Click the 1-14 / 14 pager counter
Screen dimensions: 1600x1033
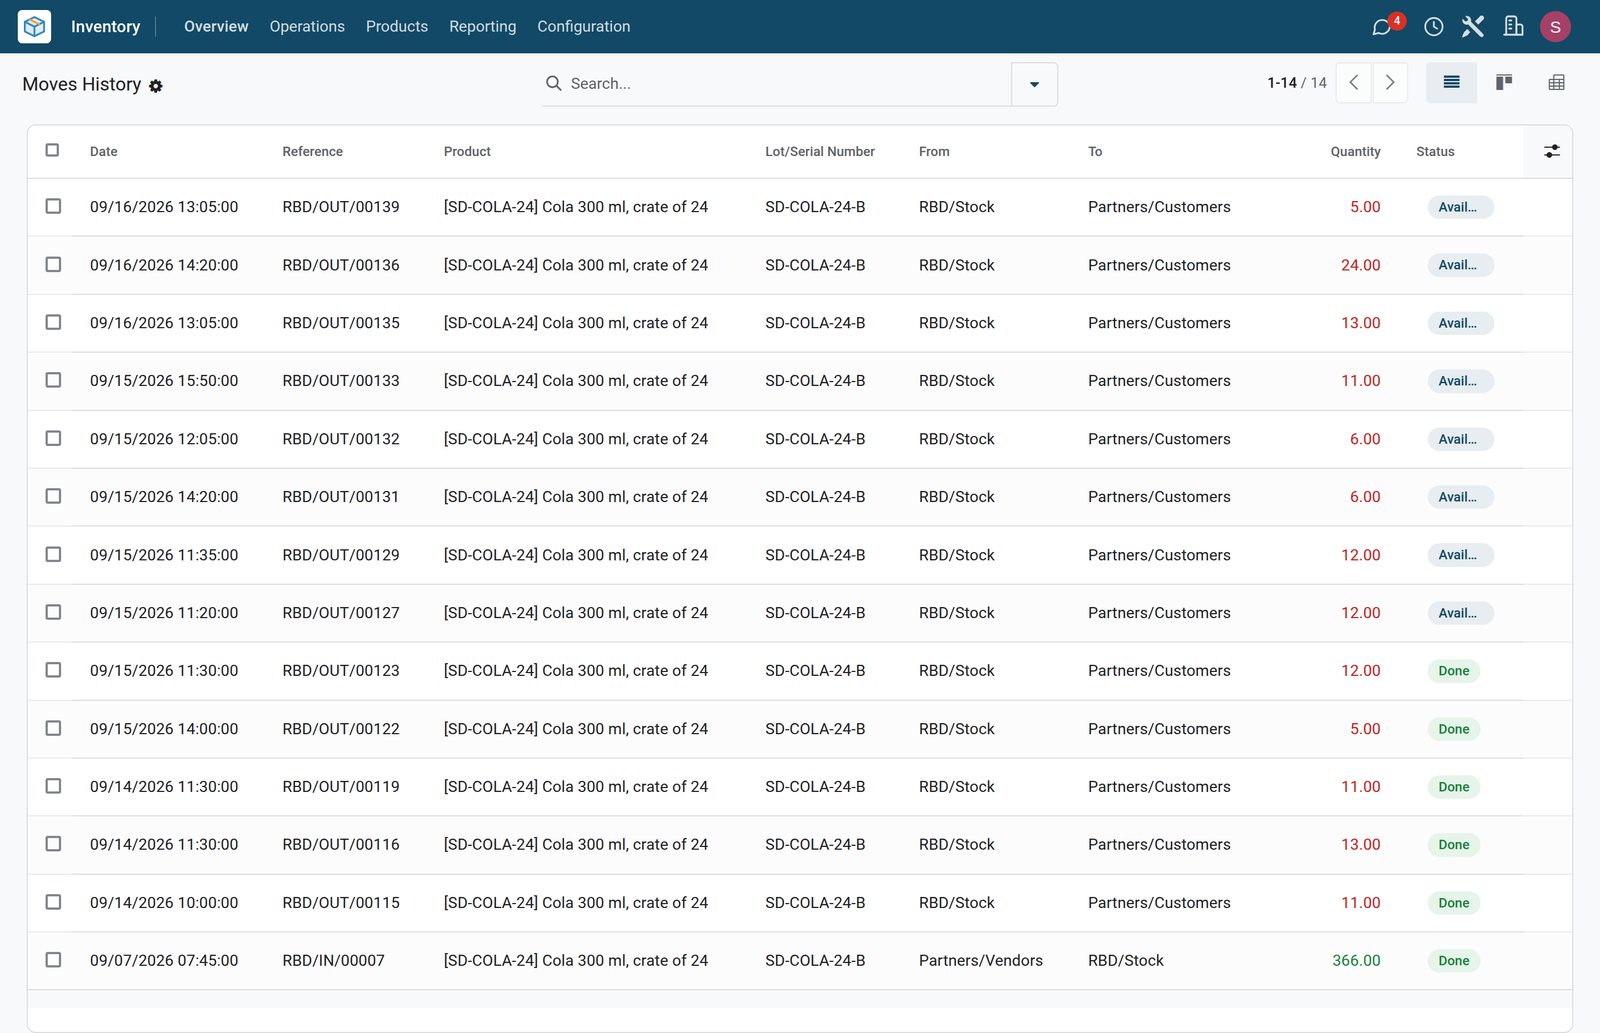point(1297,83)
